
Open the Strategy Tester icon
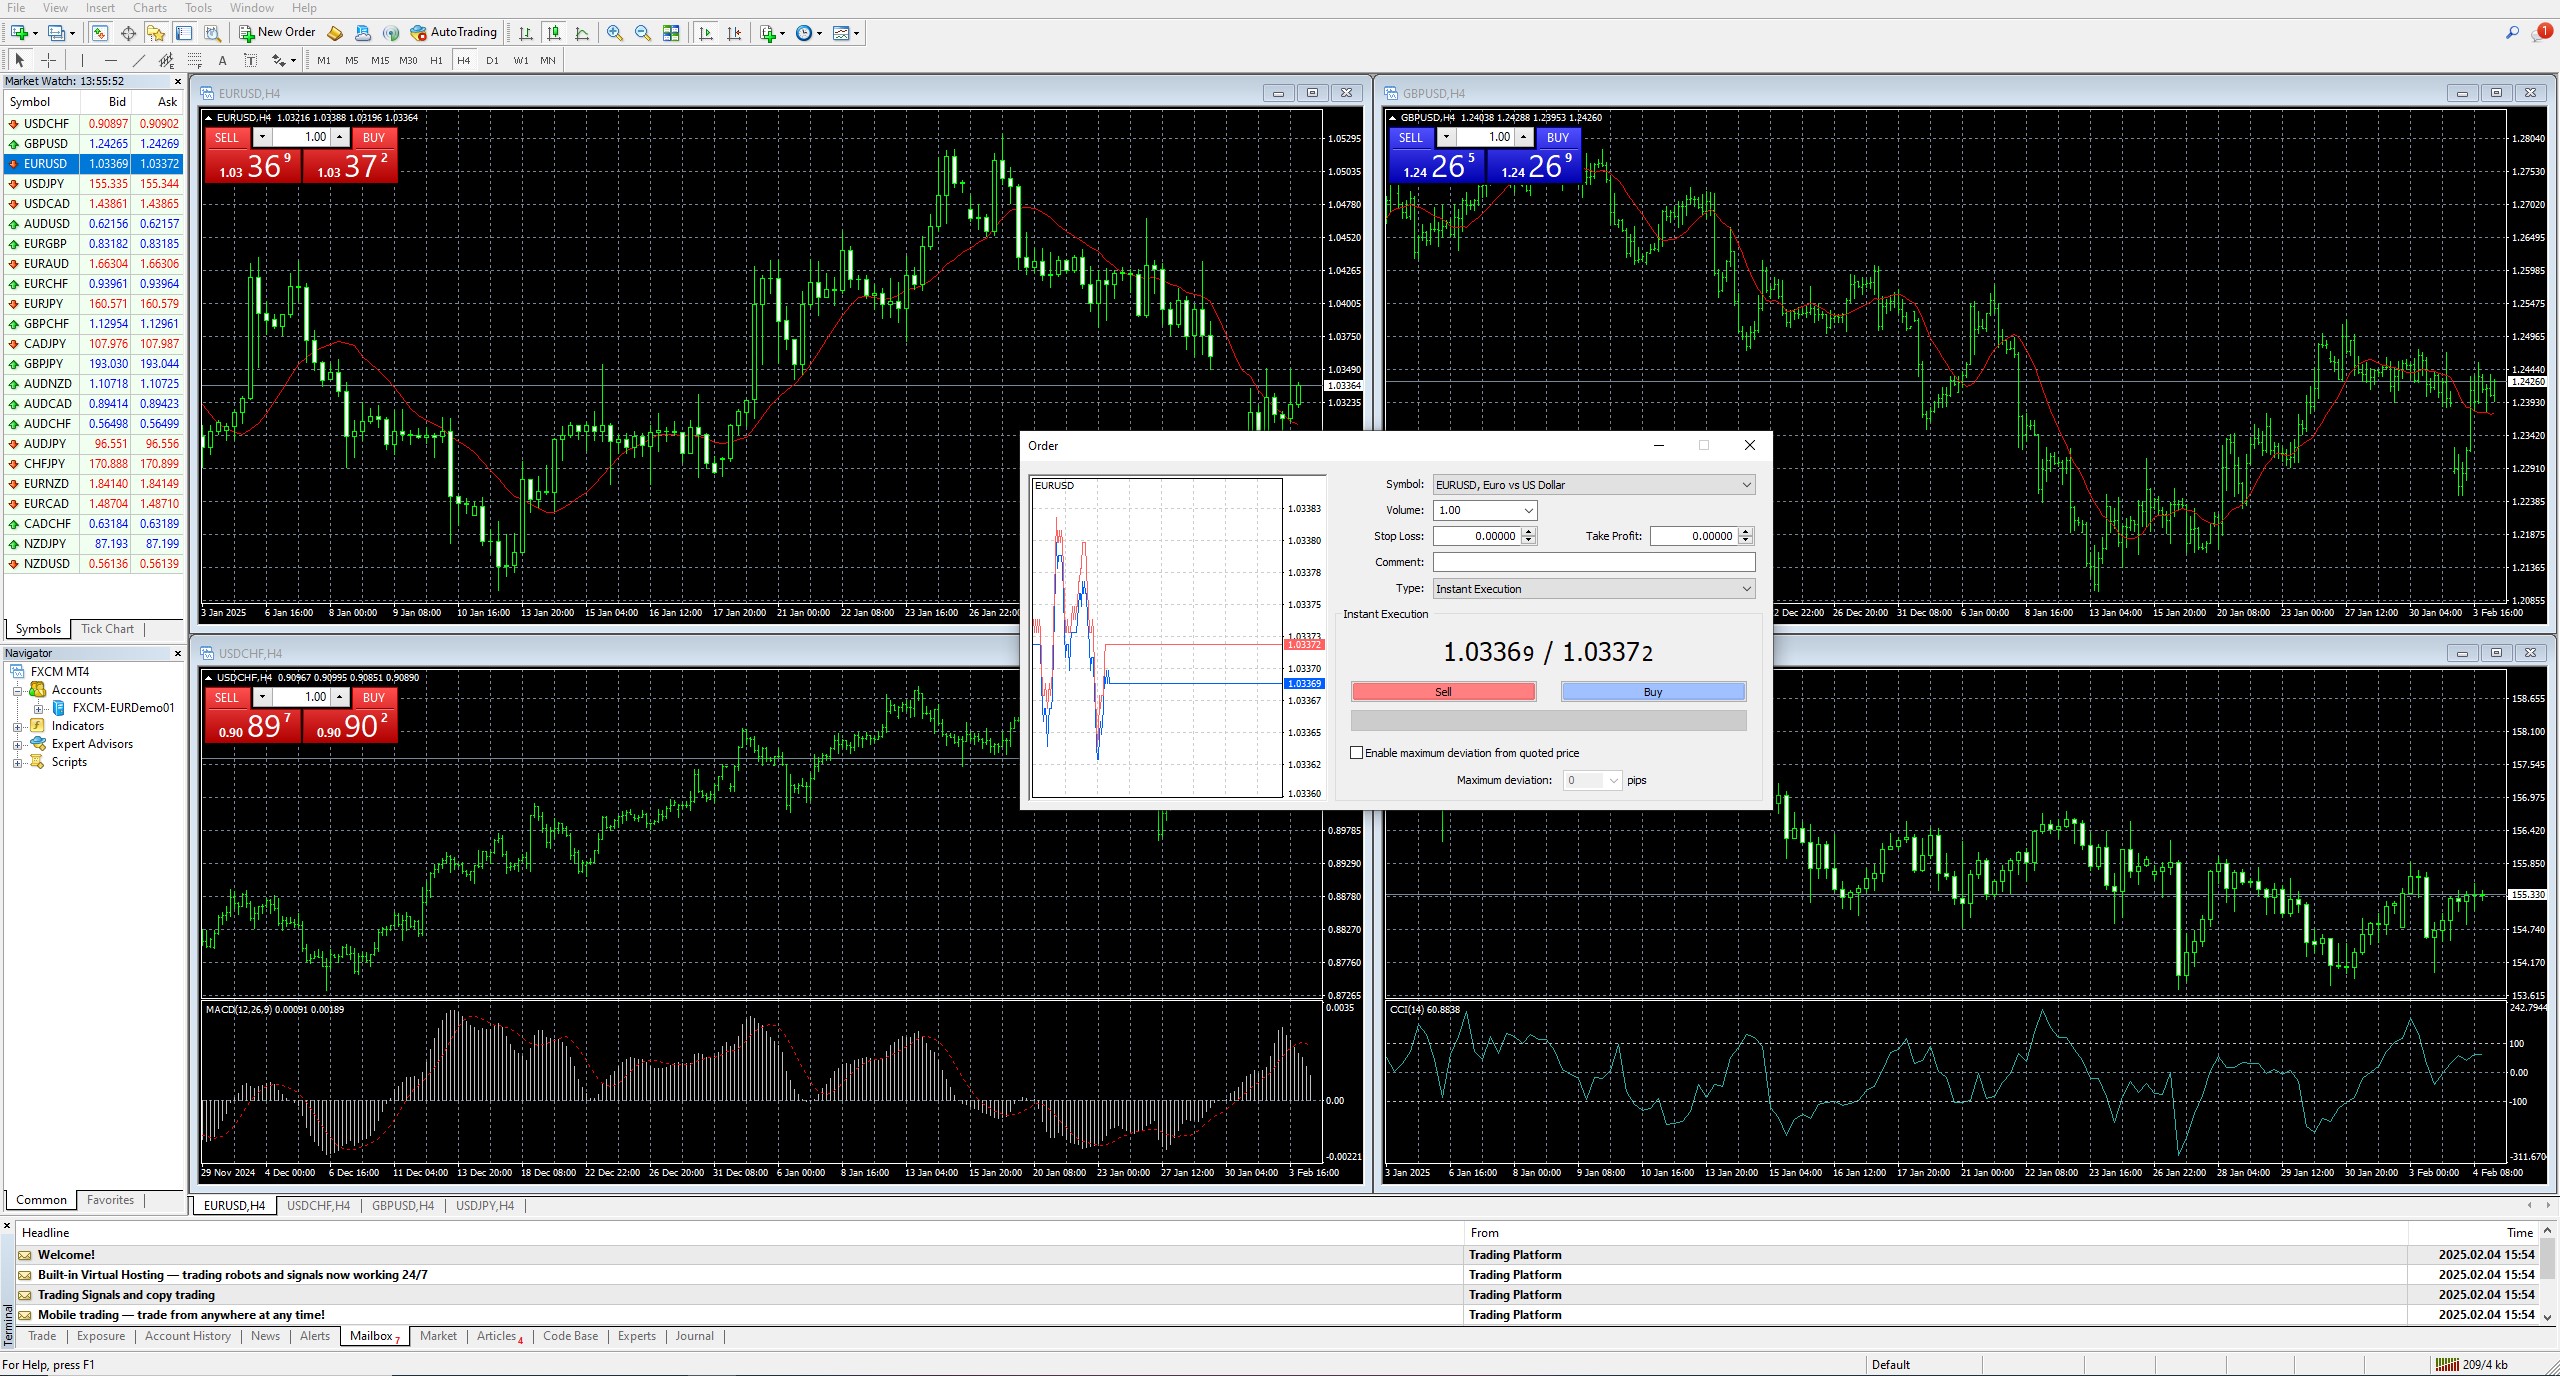click(212, 33)
